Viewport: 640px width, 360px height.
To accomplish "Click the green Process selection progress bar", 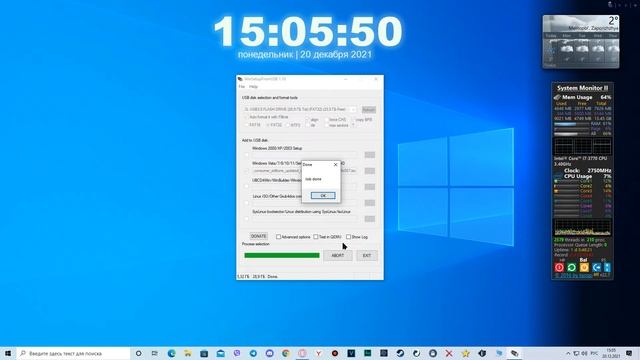I will [x=282, y=256].
